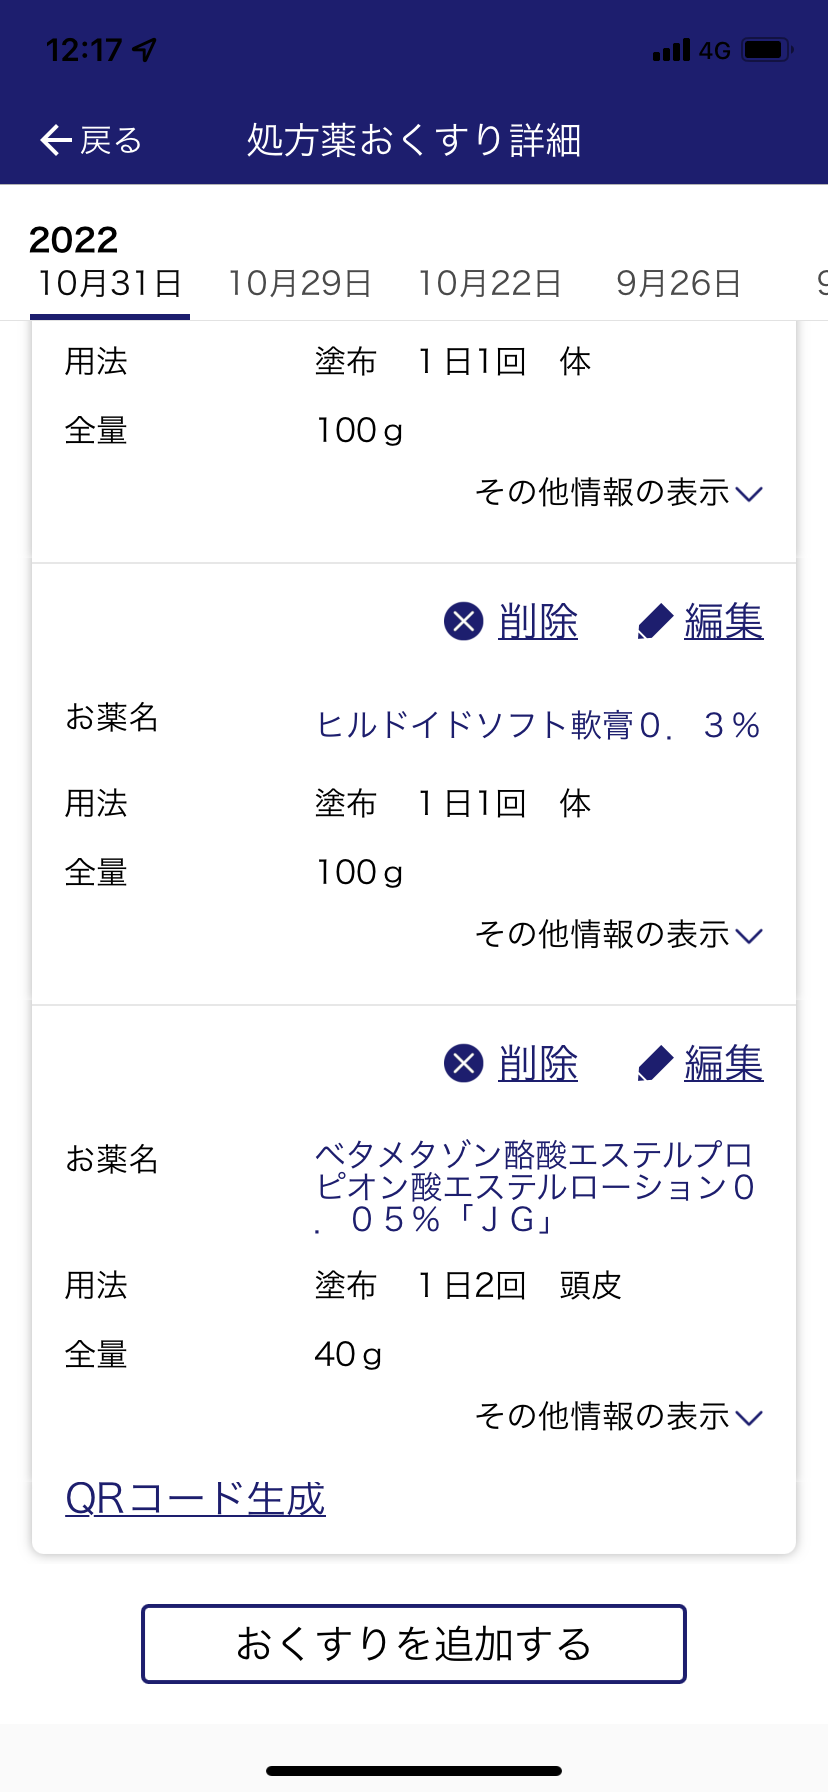This screenshot has width=828, height=1792.
Task: Open the QRコード生成 link
Action: point(196,1499)
